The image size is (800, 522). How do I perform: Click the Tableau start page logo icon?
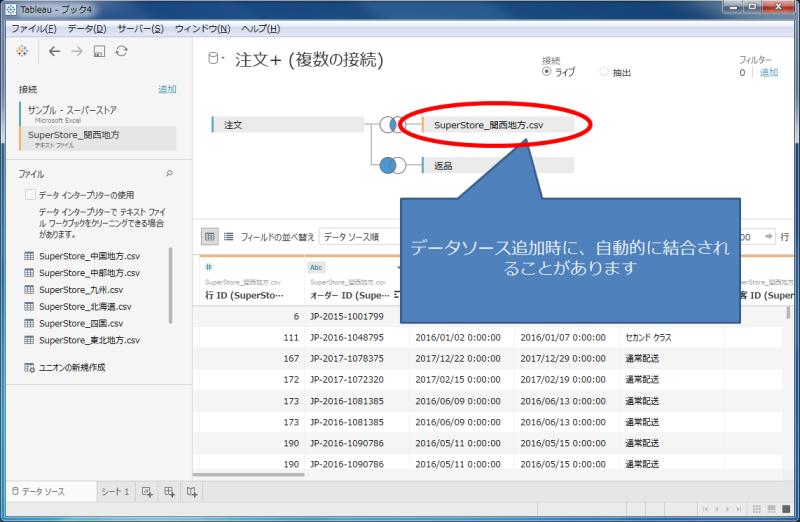point(22,51)
